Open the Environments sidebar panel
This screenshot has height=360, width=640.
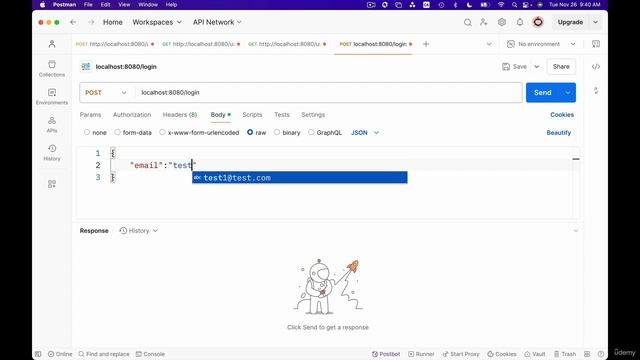tap(52, 96)
